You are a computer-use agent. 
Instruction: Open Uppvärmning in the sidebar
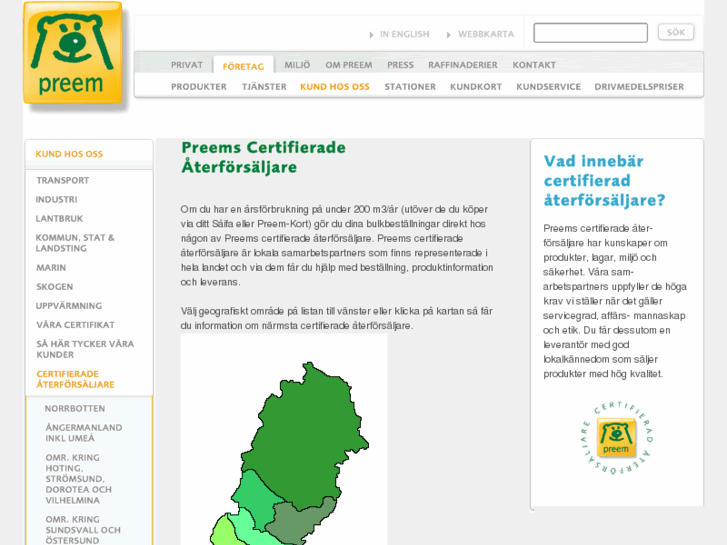(69, 306)
